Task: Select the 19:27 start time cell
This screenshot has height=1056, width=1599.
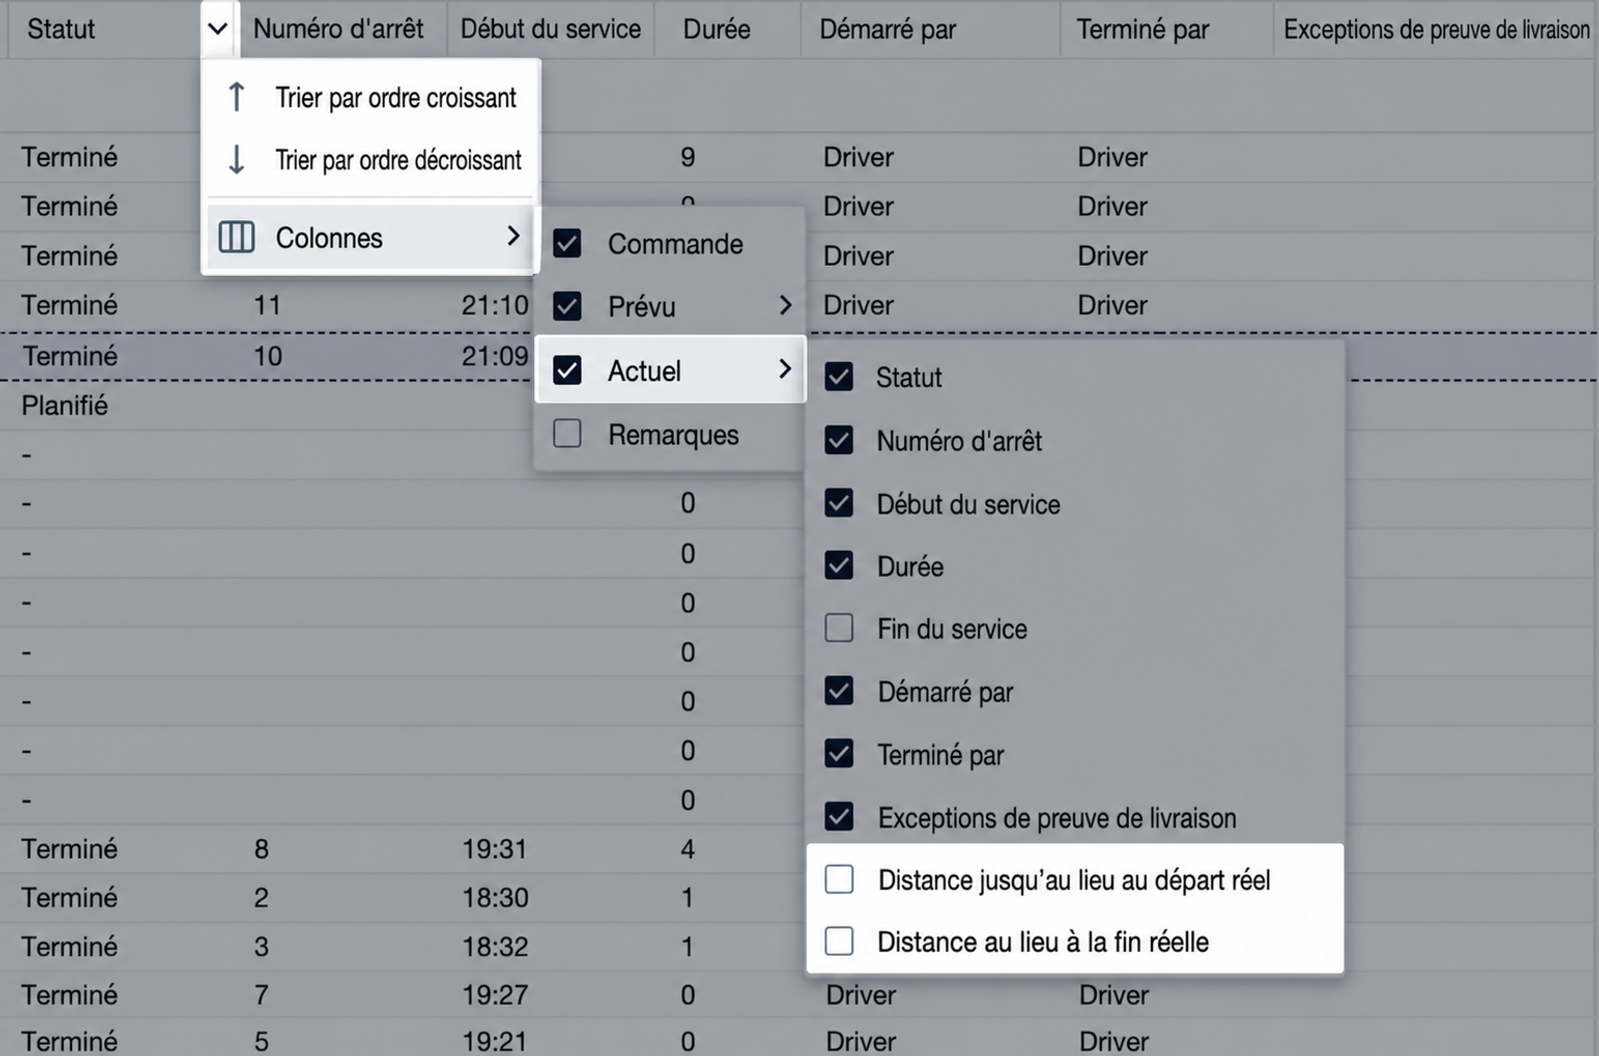Action: [x=494, y=995]
